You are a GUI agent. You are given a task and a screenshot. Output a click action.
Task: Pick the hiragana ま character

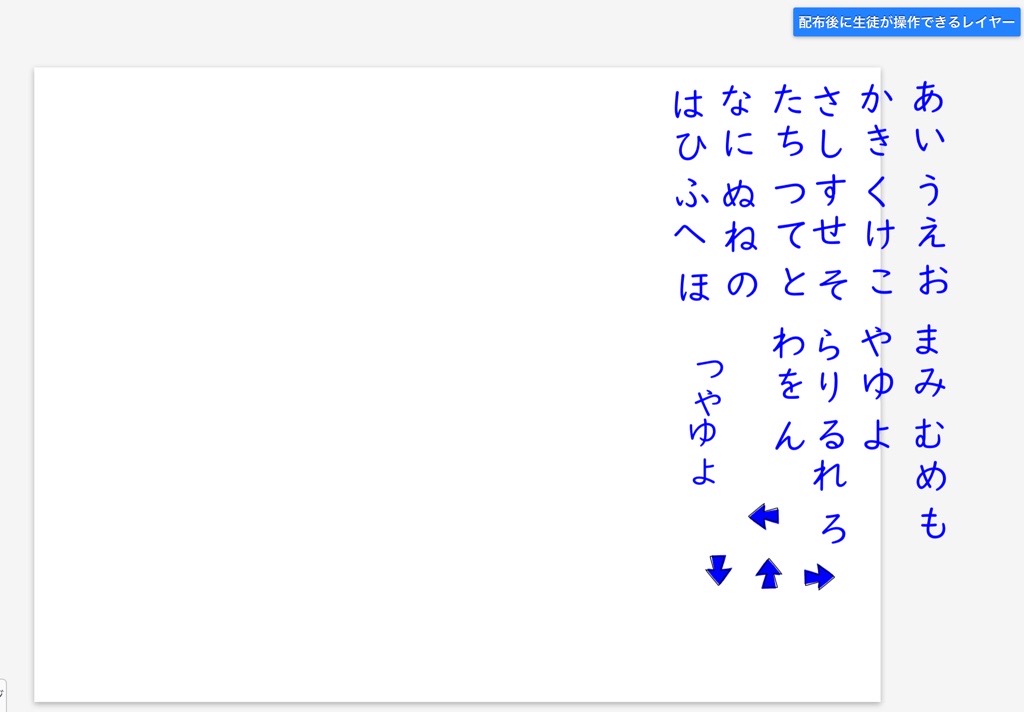pyautogui.click(x=930, y=341)
